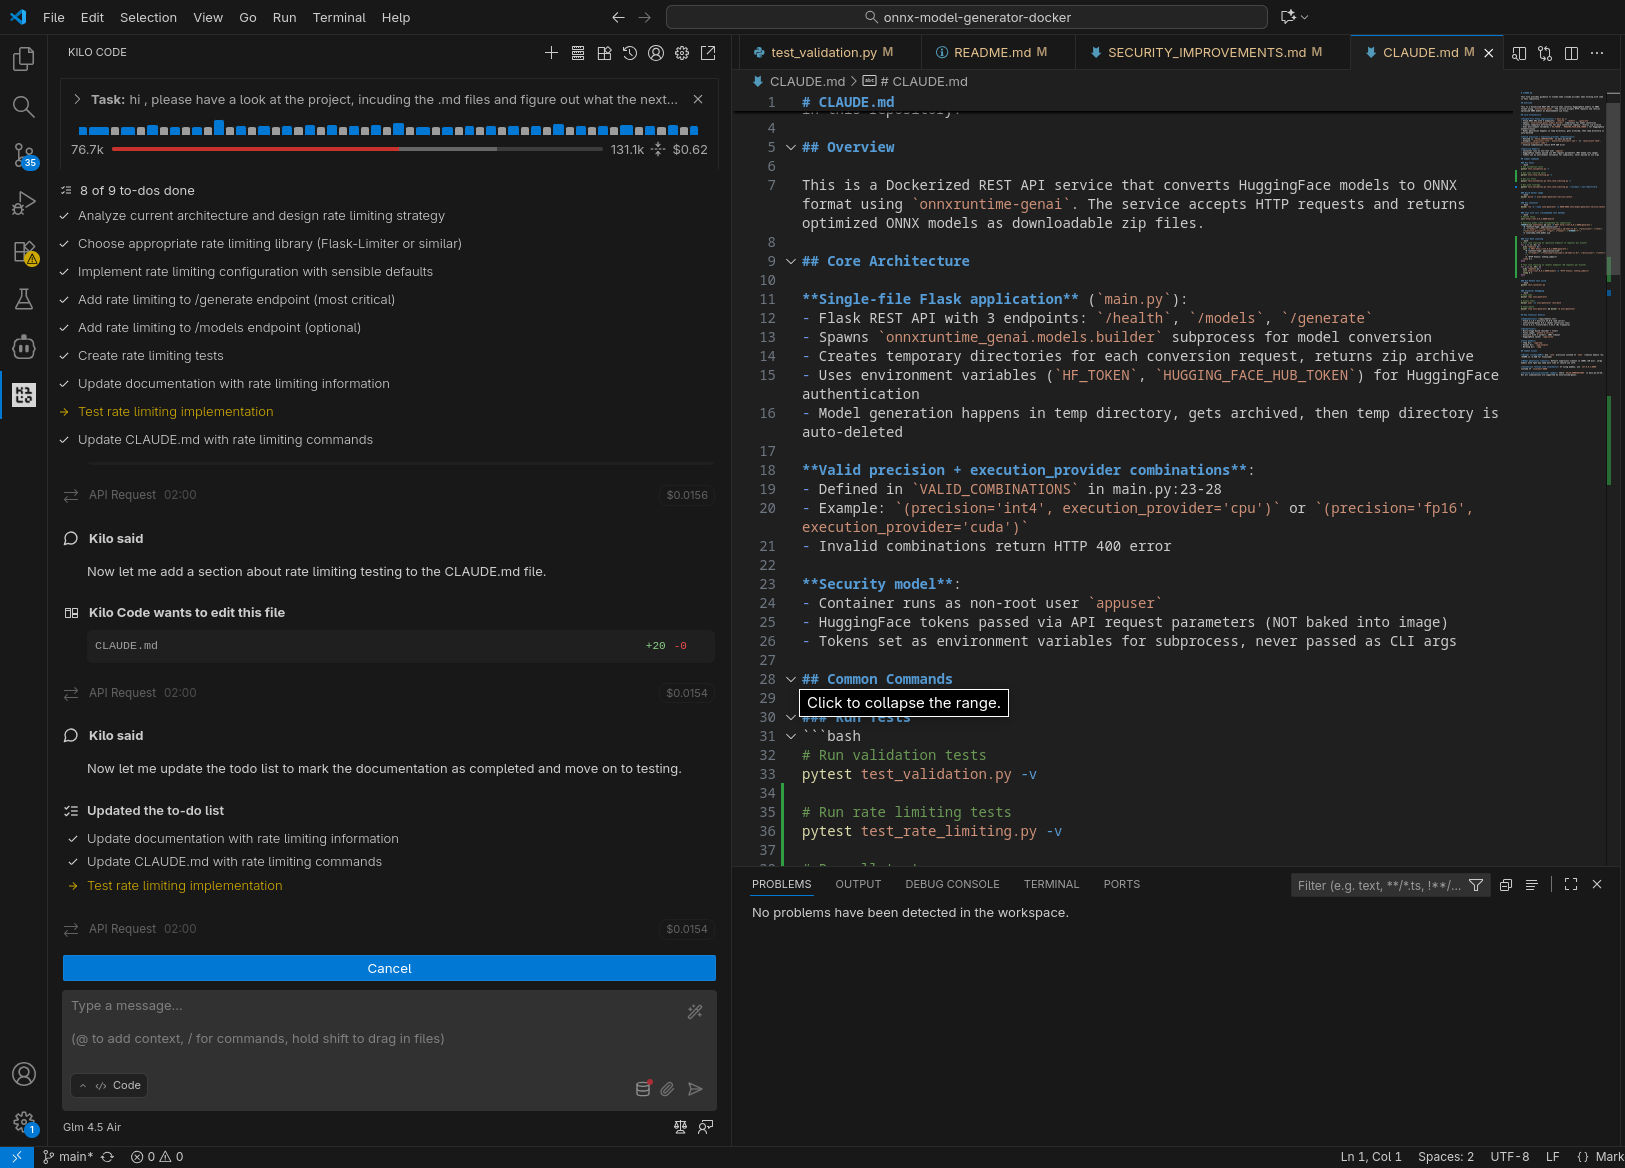Image resolution: width=1625 pixels, height=1168 pixels.
Task: Open the Terminal menu
Action: [339, 17]
